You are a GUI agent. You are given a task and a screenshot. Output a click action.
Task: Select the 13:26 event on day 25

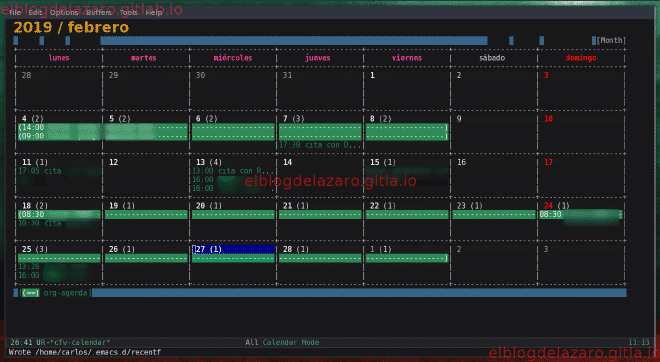(29, 266)
